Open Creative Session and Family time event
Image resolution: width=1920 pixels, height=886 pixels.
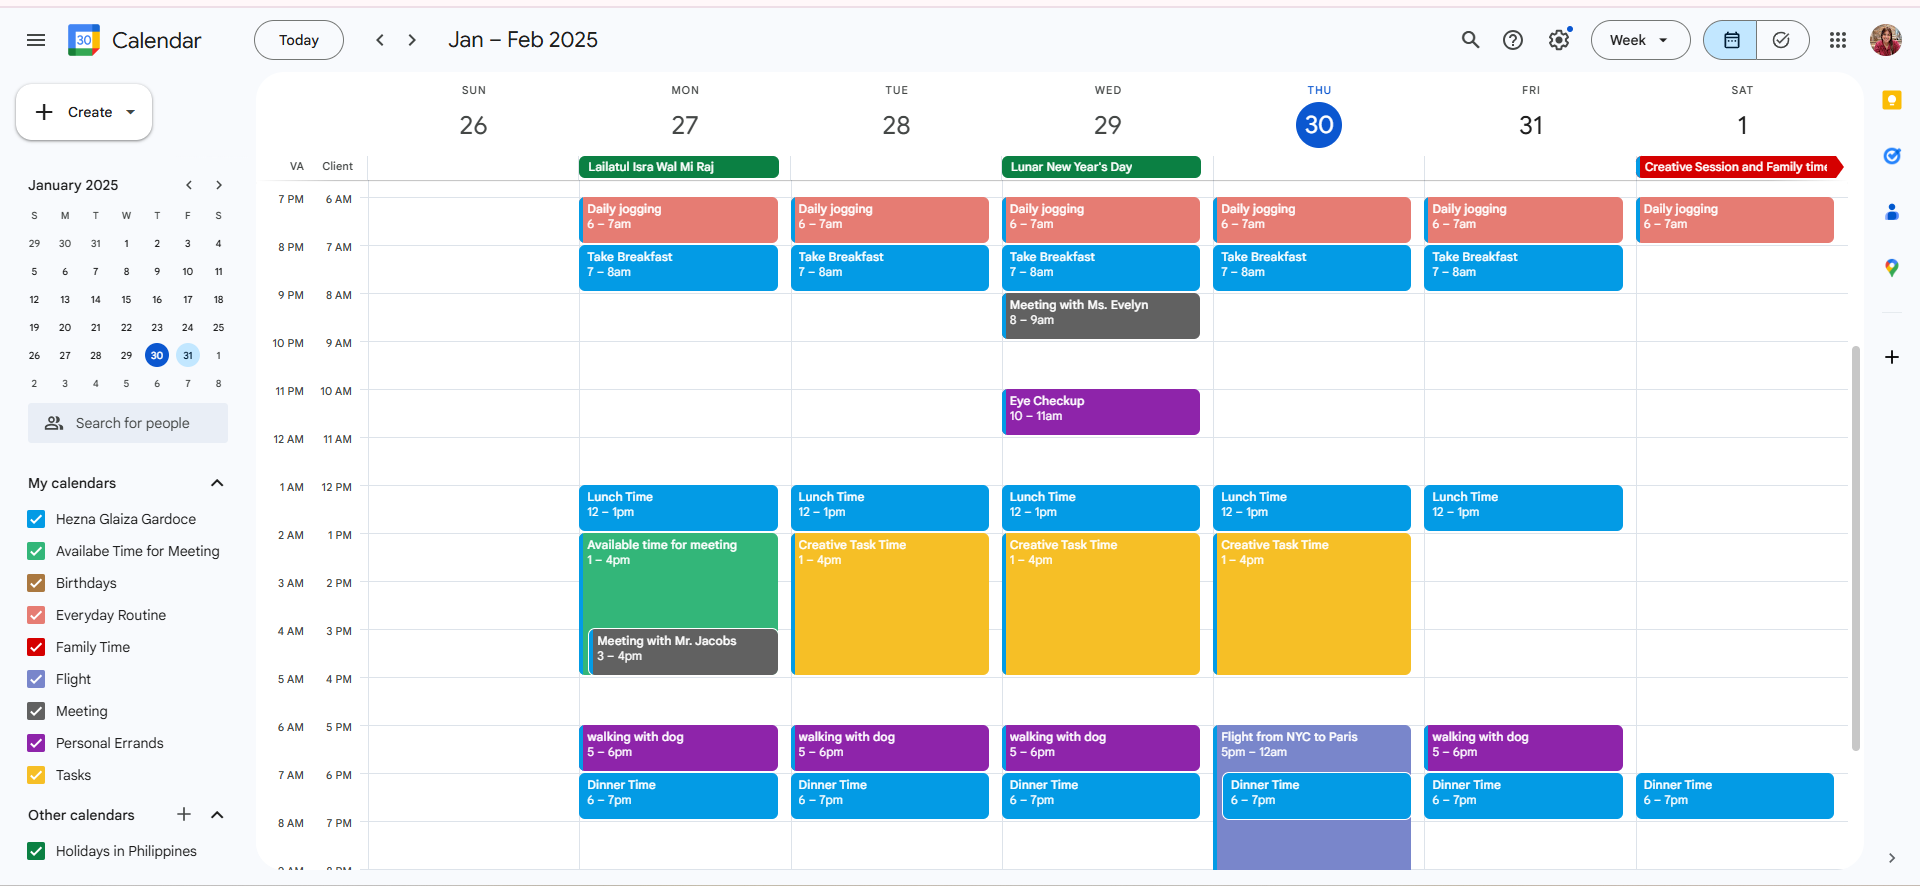[x=1739, y=167]
